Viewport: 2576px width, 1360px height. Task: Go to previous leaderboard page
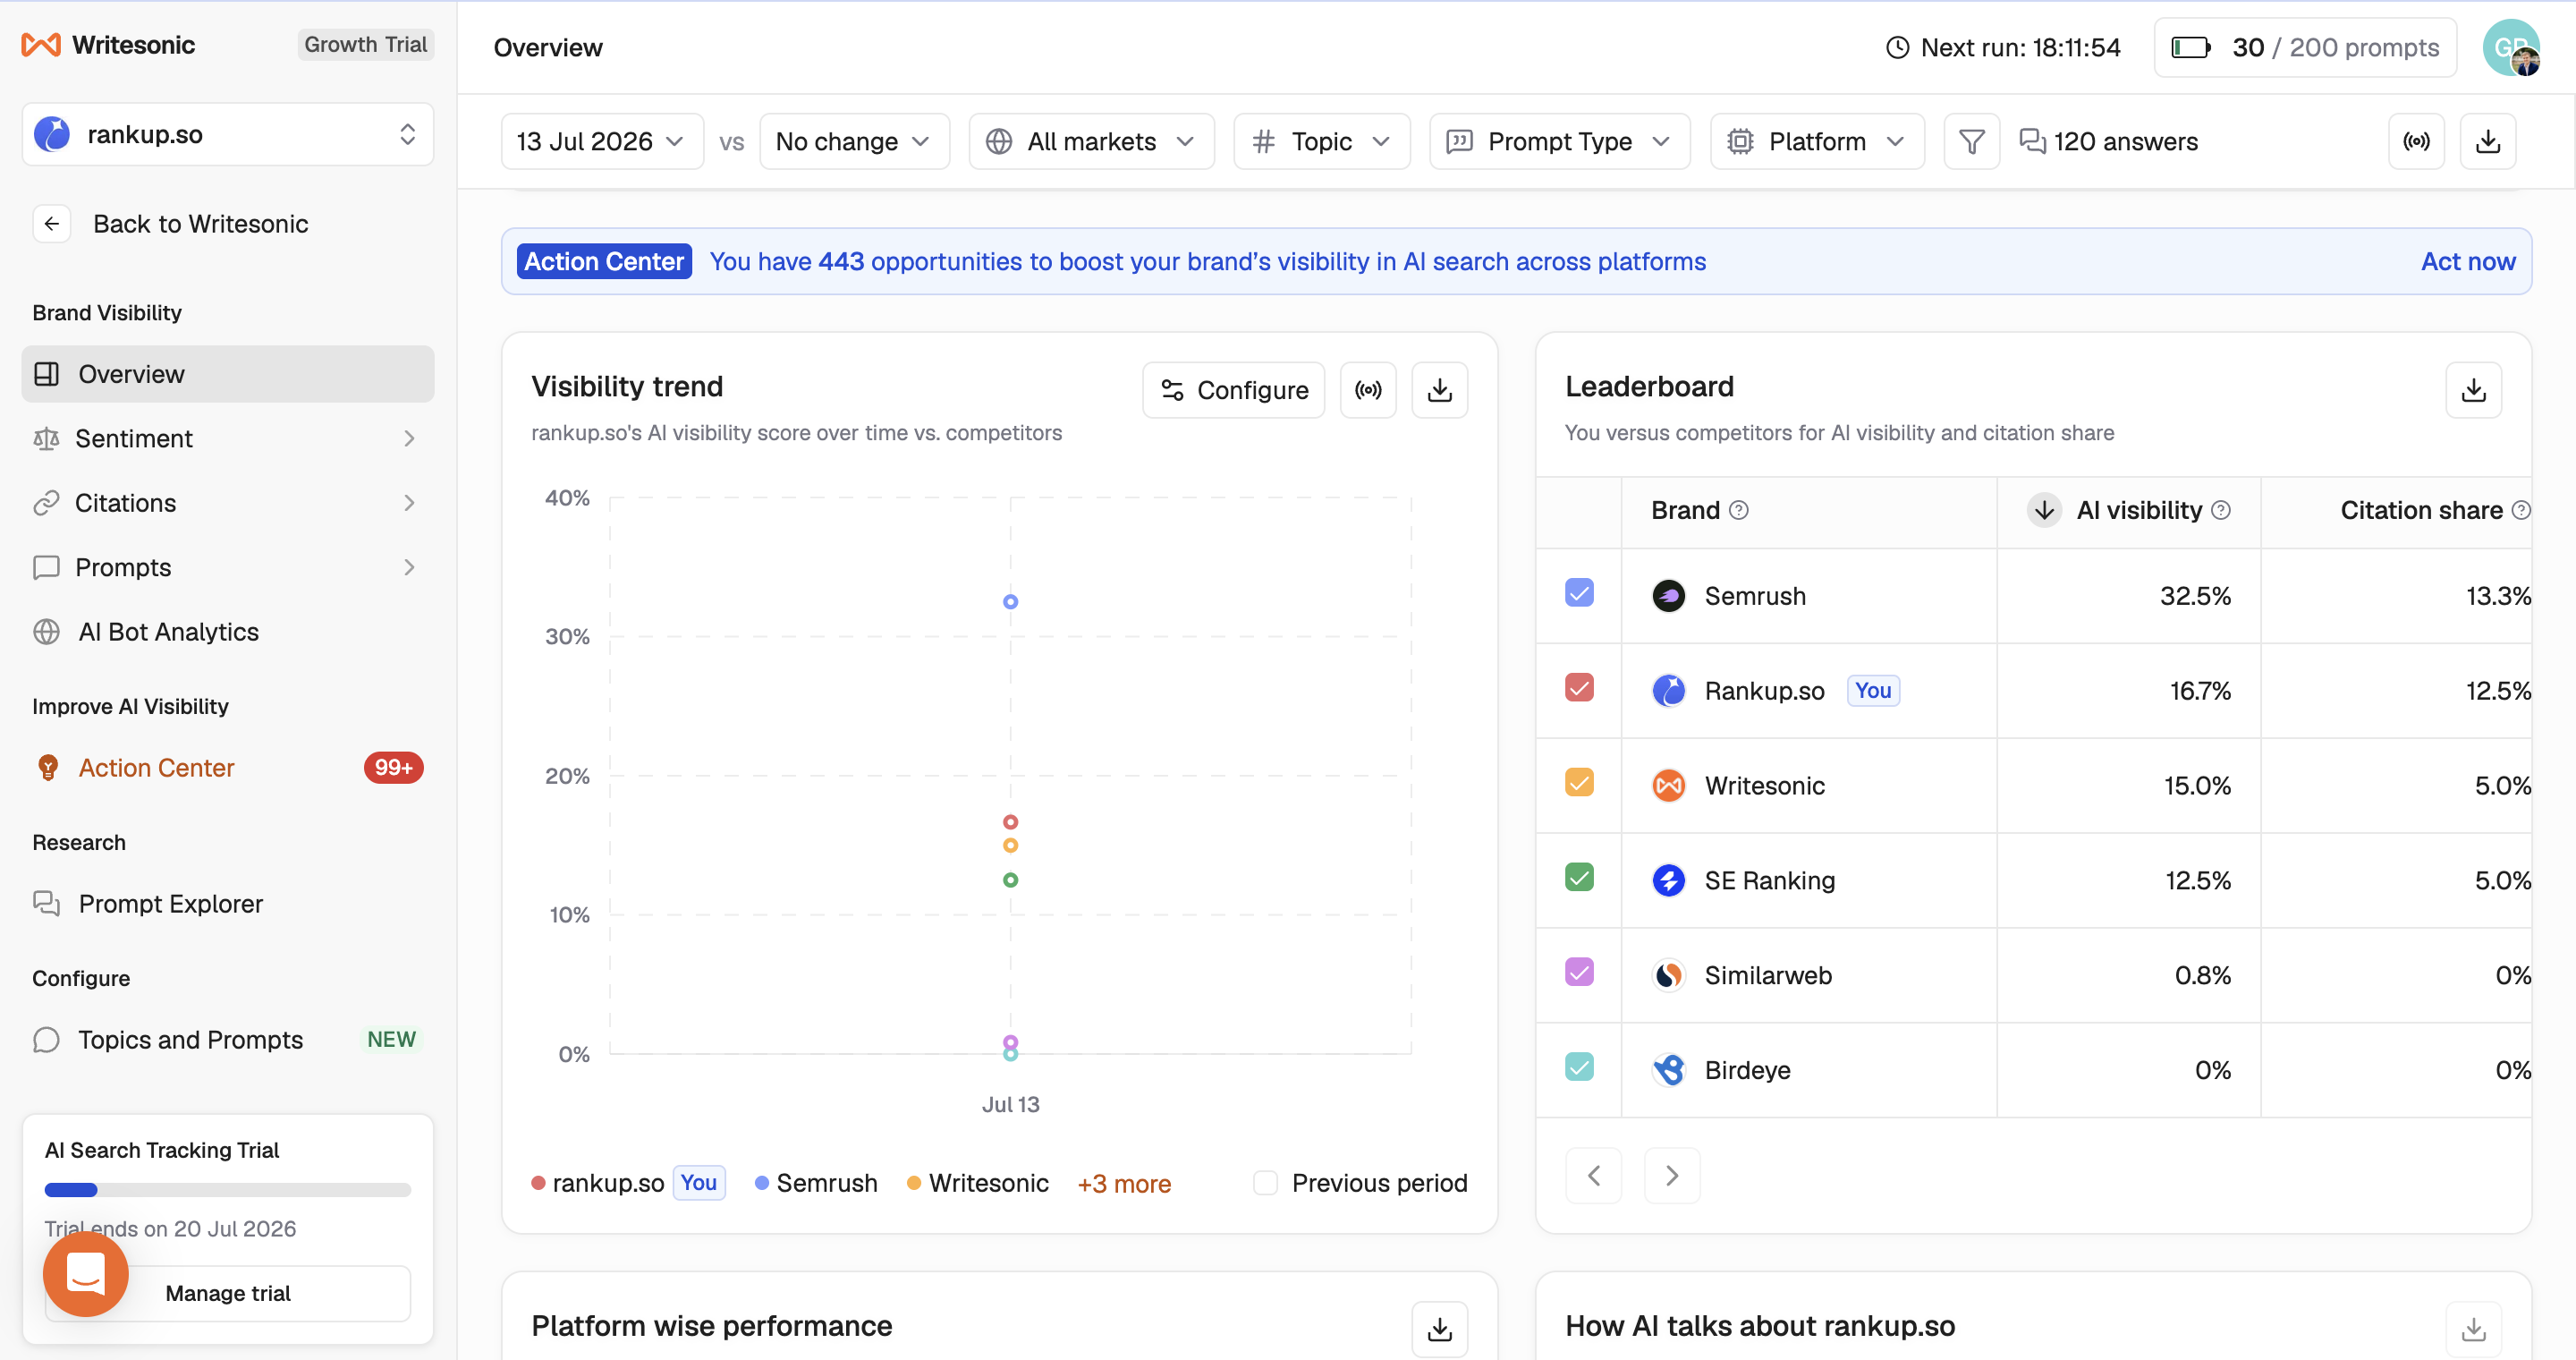click(1593, 1176)
